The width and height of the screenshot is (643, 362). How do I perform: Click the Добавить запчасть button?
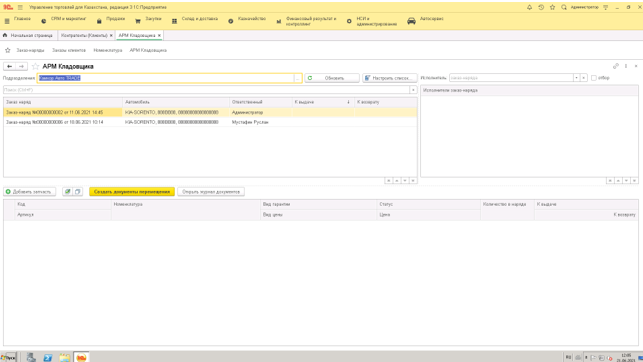click(30, 192)
